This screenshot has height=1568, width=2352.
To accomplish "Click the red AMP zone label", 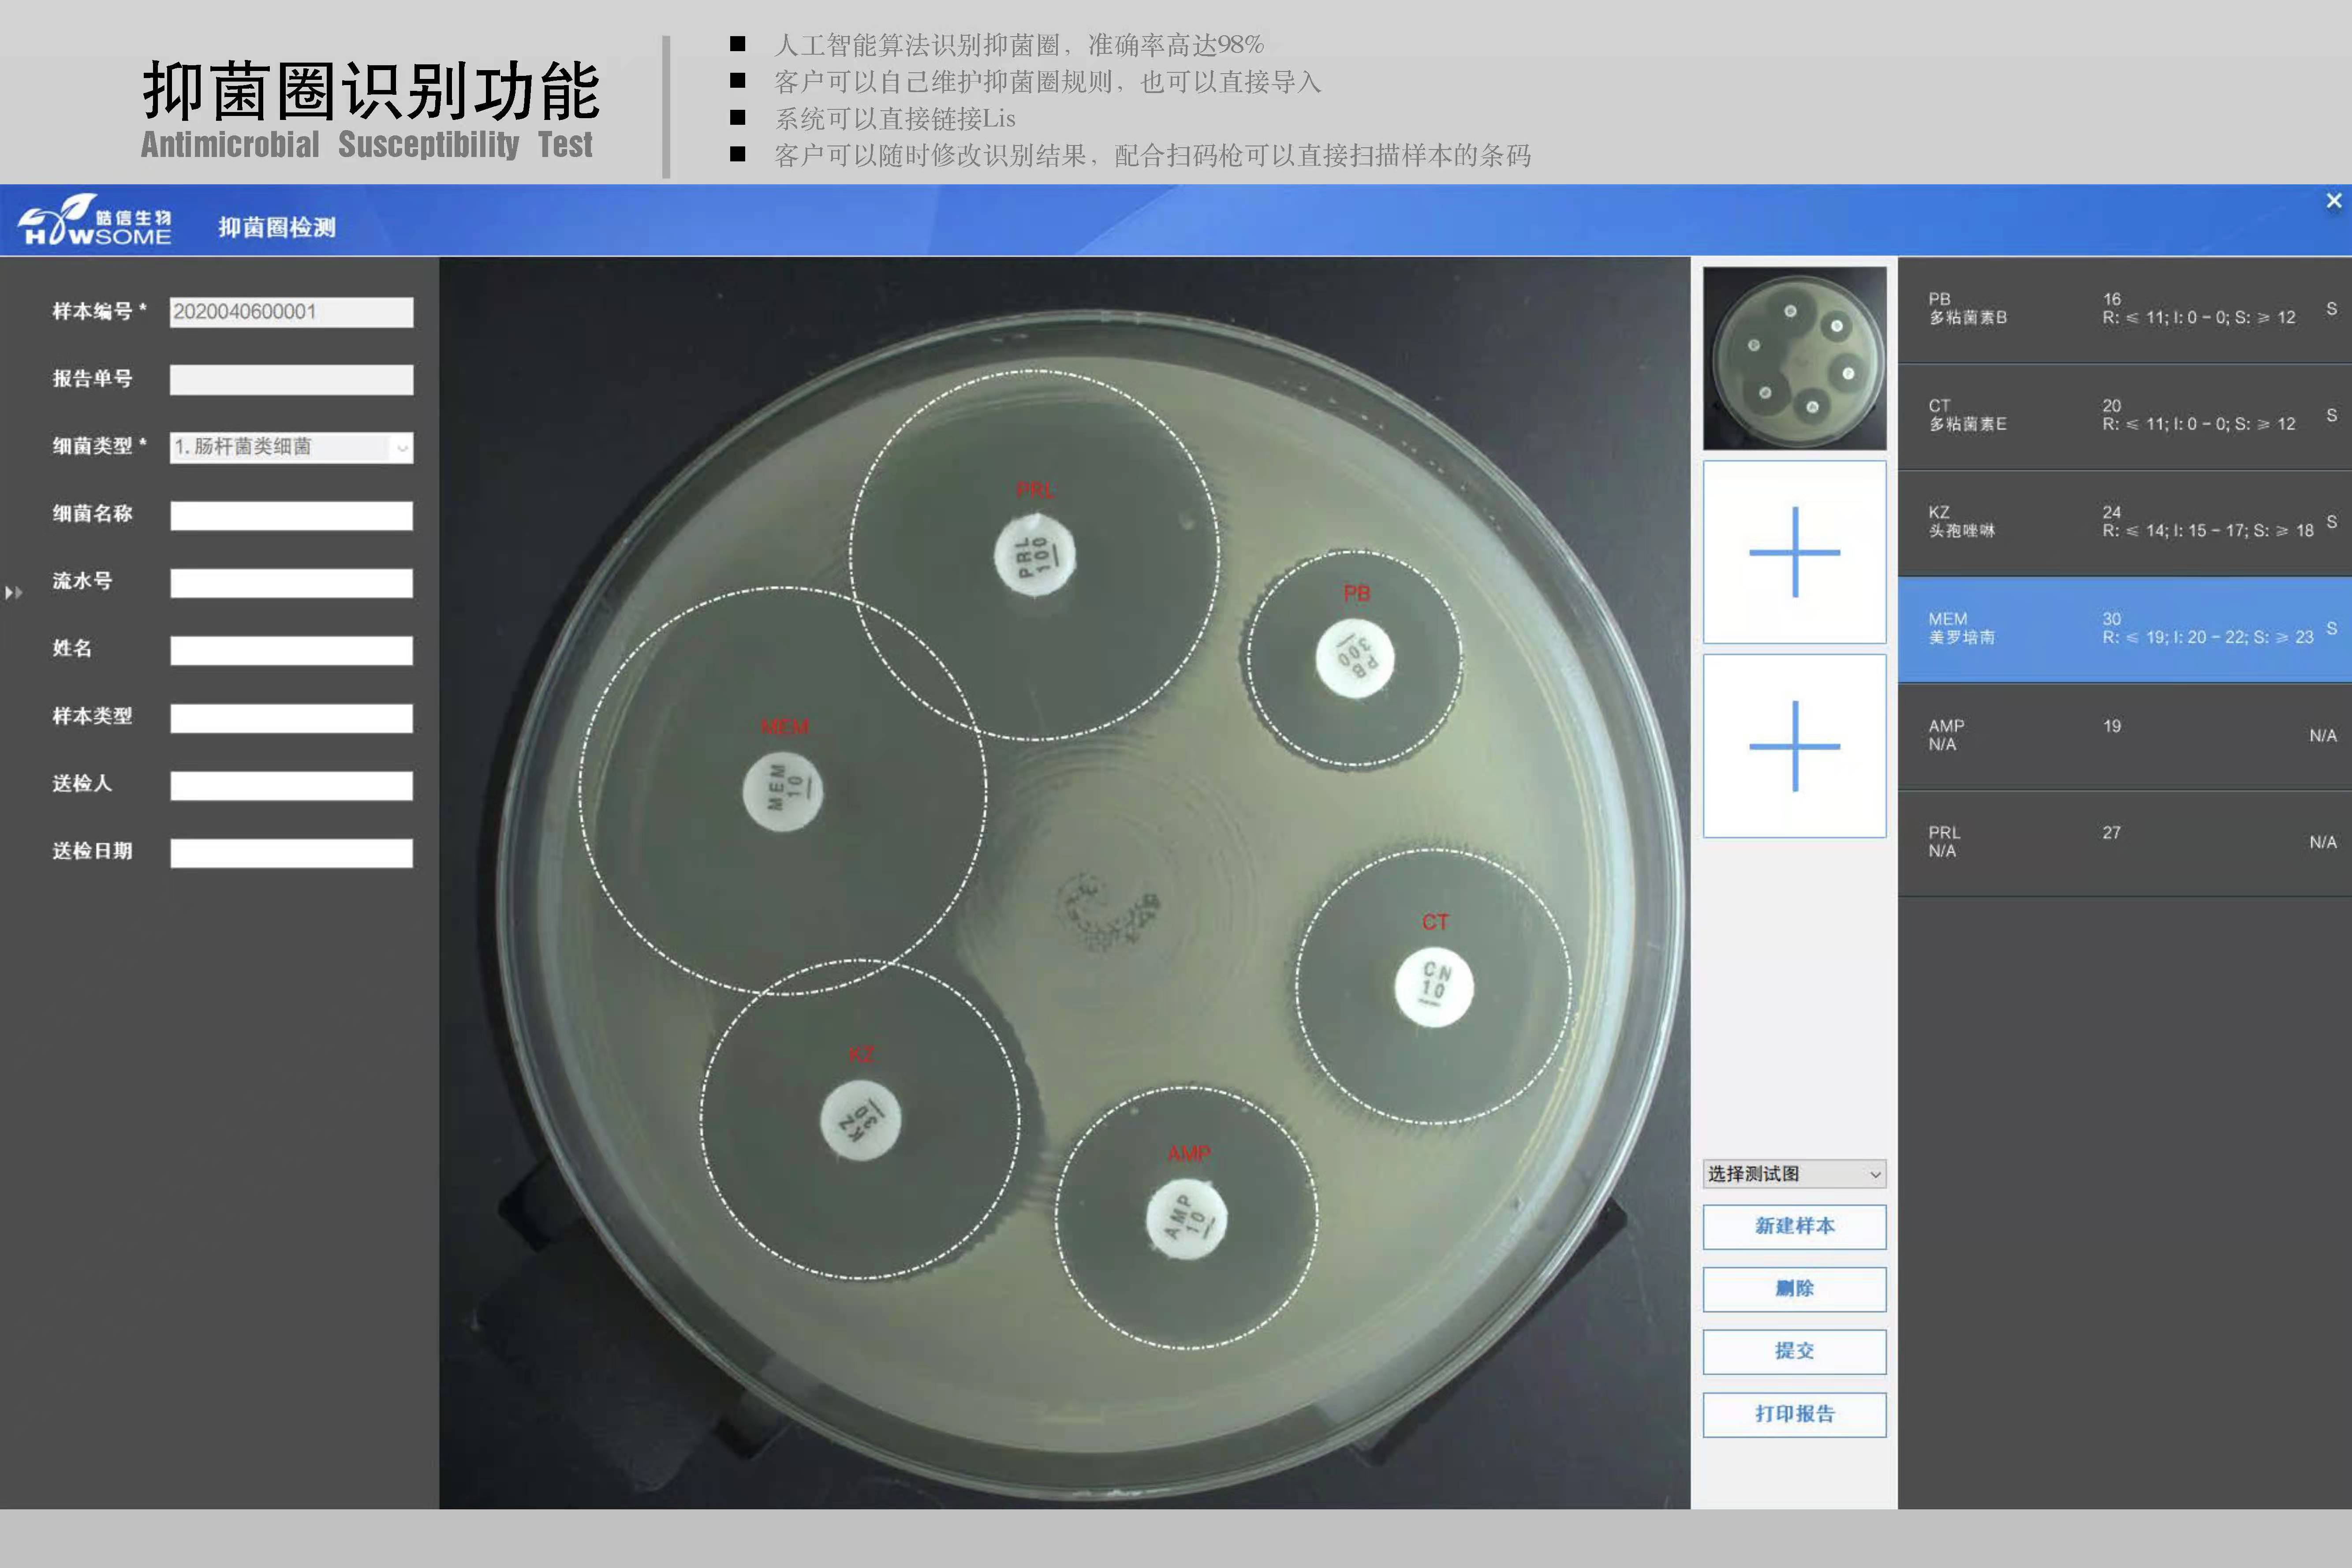I will (1189, 1153).
